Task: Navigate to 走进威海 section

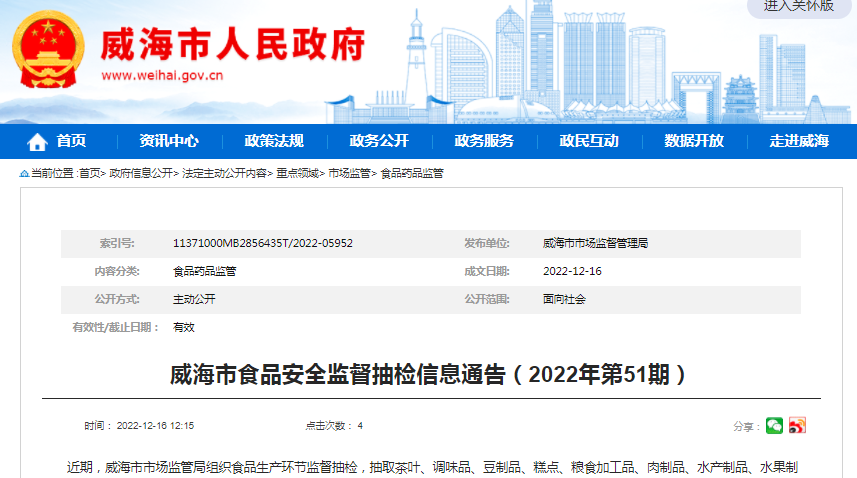Action: (798, 141)
